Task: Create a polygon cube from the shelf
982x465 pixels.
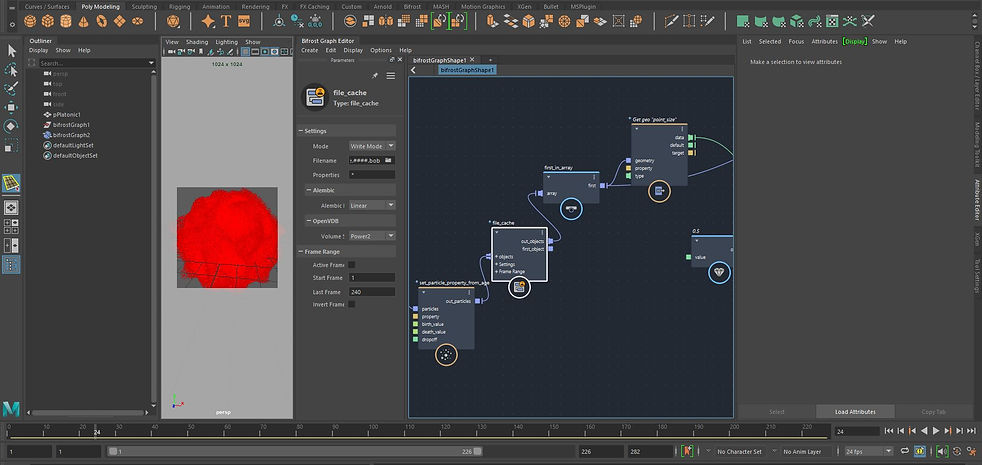Action: [x=48, y=21]
